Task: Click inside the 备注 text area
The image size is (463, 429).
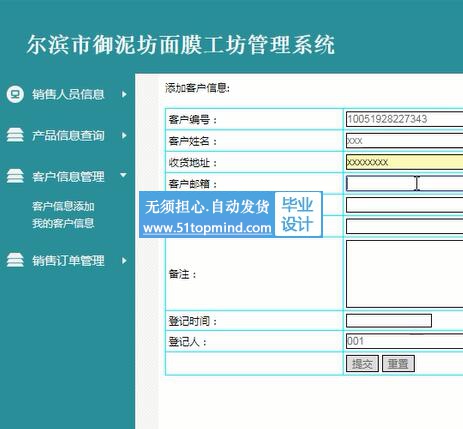Action: (x=404, y=274)
